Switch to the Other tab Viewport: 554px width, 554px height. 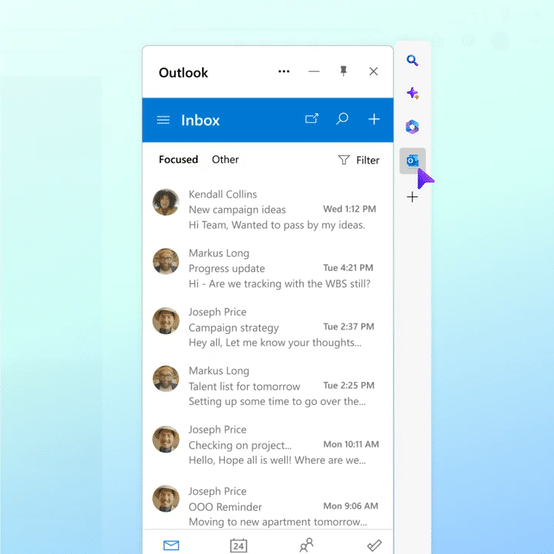[x=225, y=160]
